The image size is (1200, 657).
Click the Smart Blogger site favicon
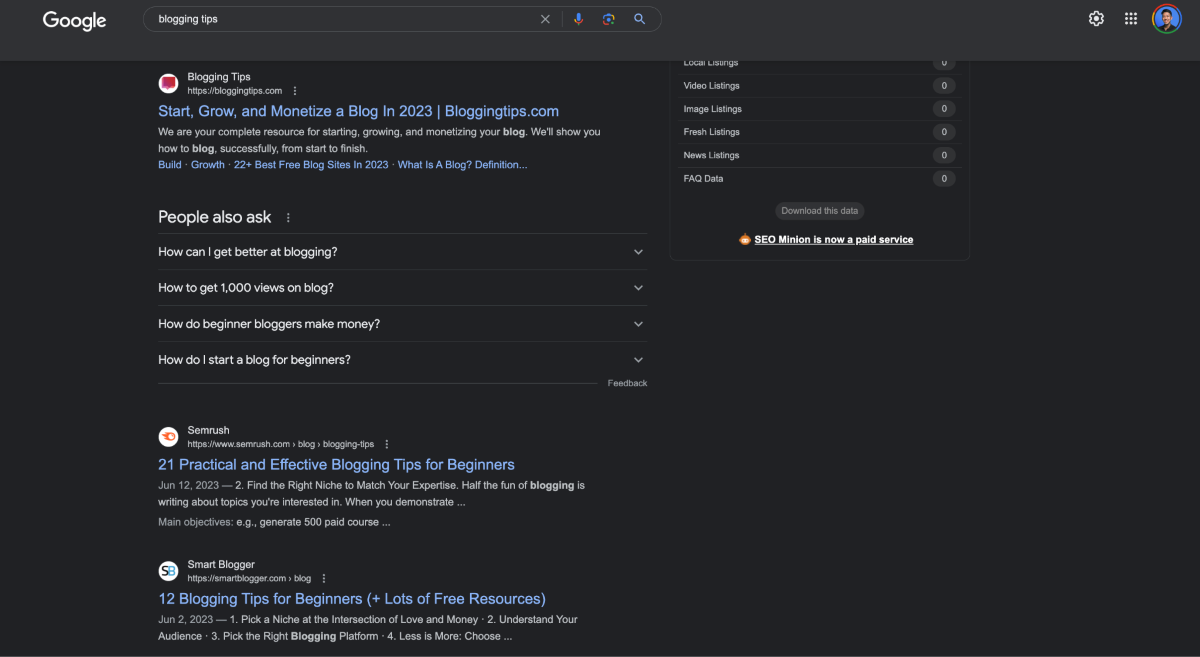point(168,571)
